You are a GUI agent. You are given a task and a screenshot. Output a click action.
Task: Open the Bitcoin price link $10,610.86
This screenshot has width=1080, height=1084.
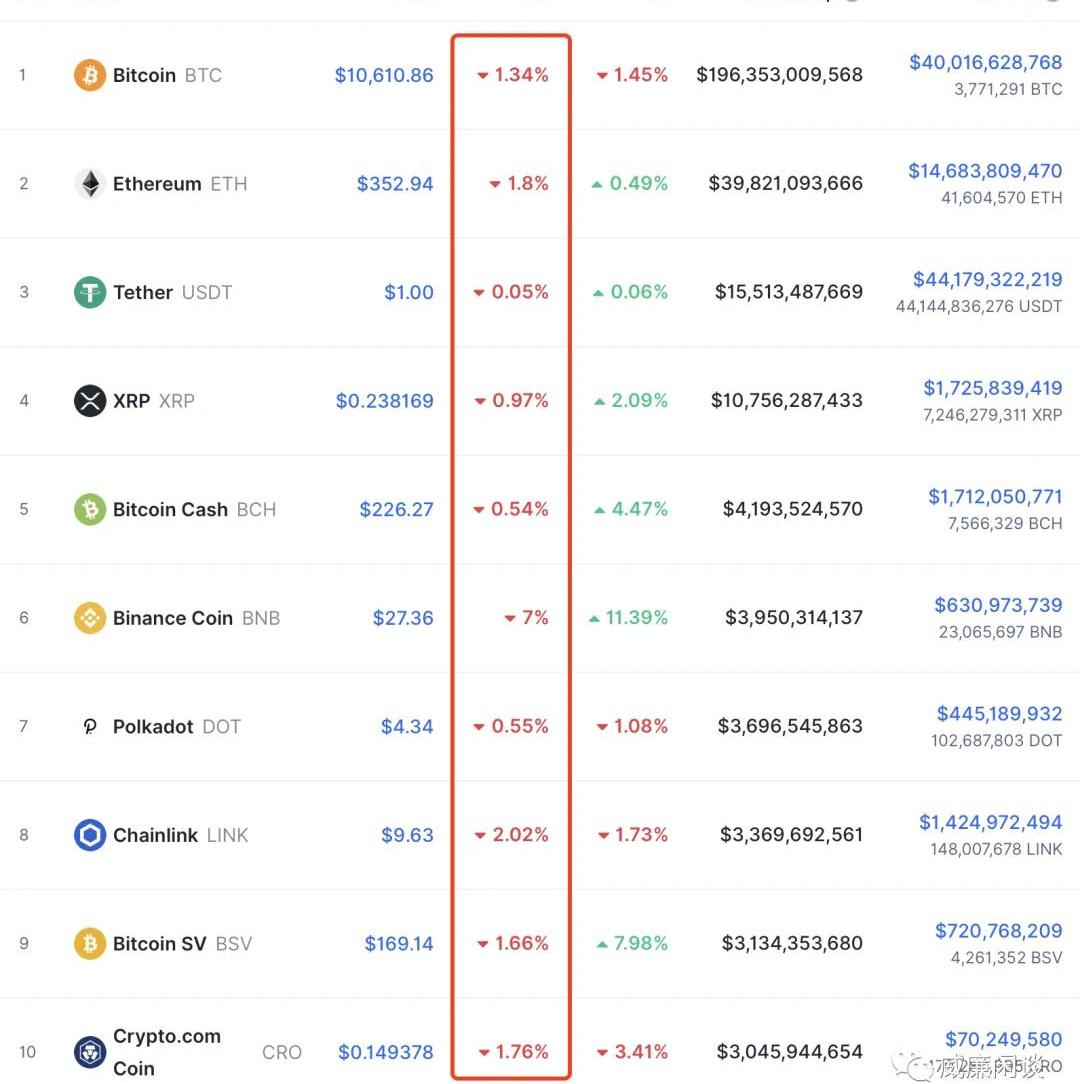pyautogui.click(x=384, y=75)
